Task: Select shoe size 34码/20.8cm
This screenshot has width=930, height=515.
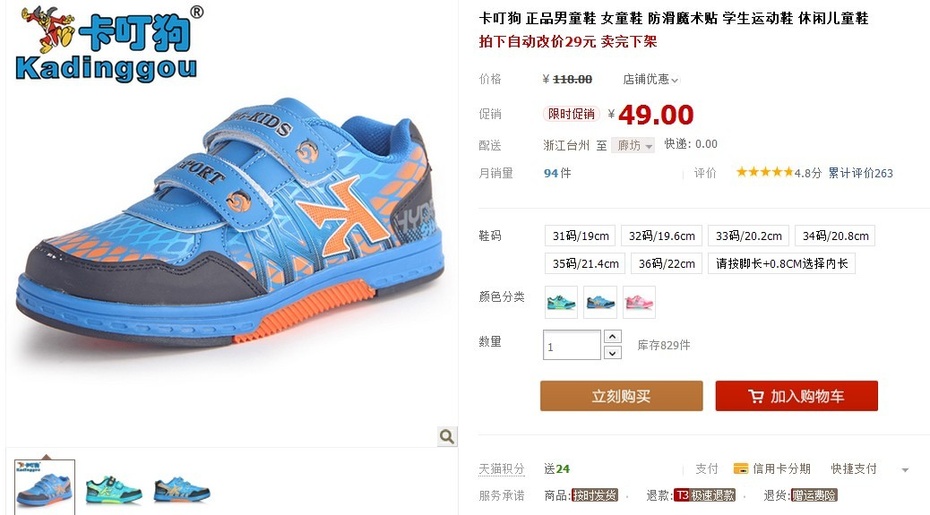Action: pyautogui.click(x=835, y=236)
